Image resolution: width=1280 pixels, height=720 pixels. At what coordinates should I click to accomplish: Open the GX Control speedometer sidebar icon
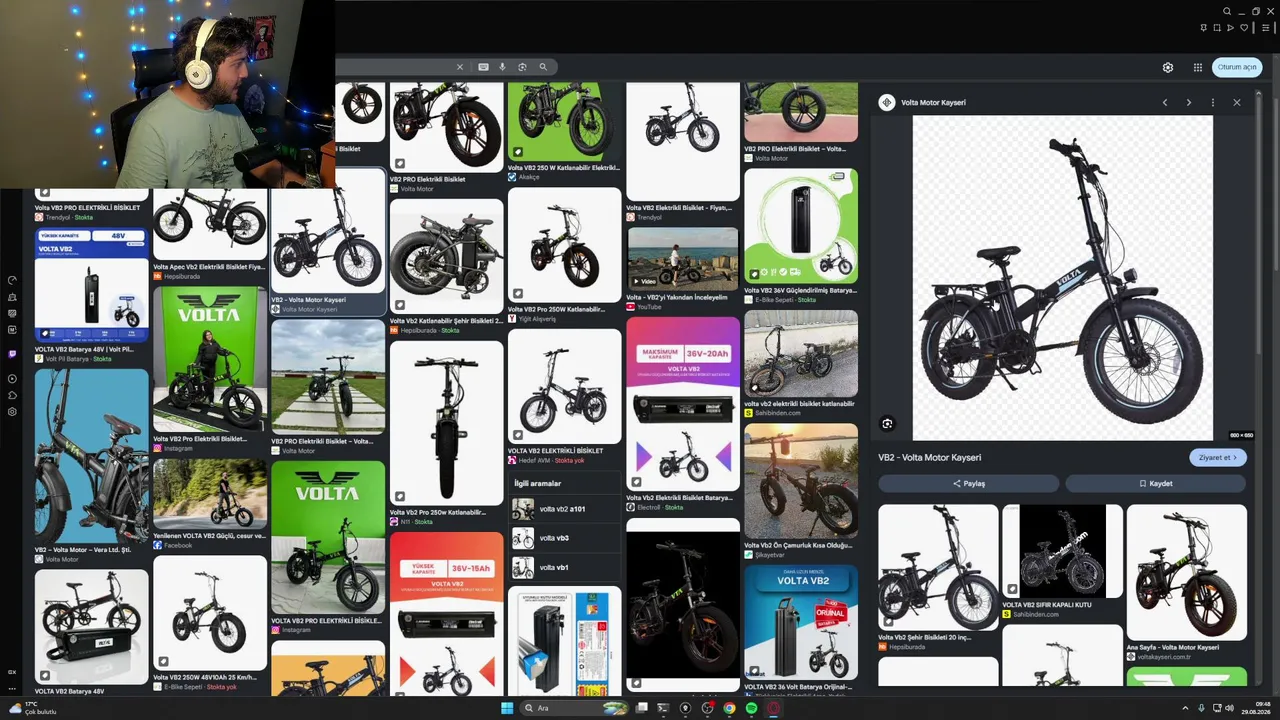pos(12,280)
